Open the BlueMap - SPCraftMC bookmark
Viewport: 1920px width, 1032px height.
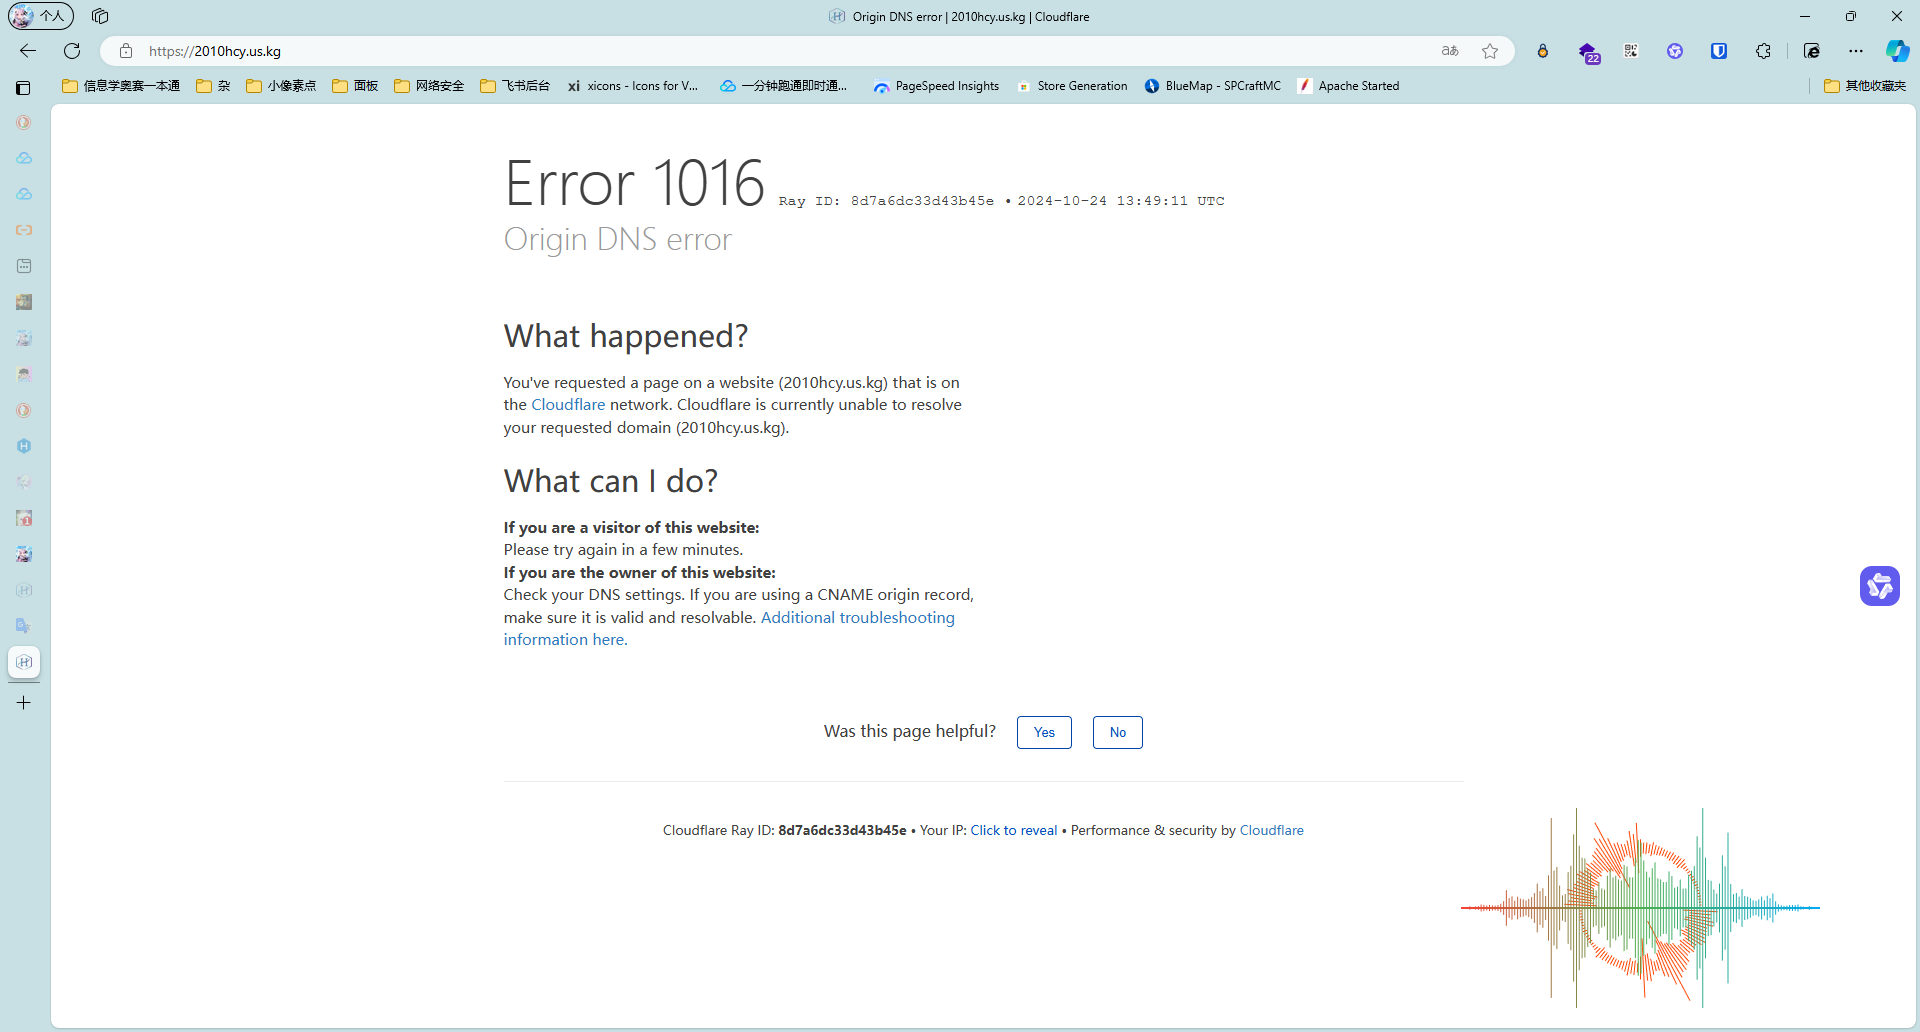(x=1213, y=86)
